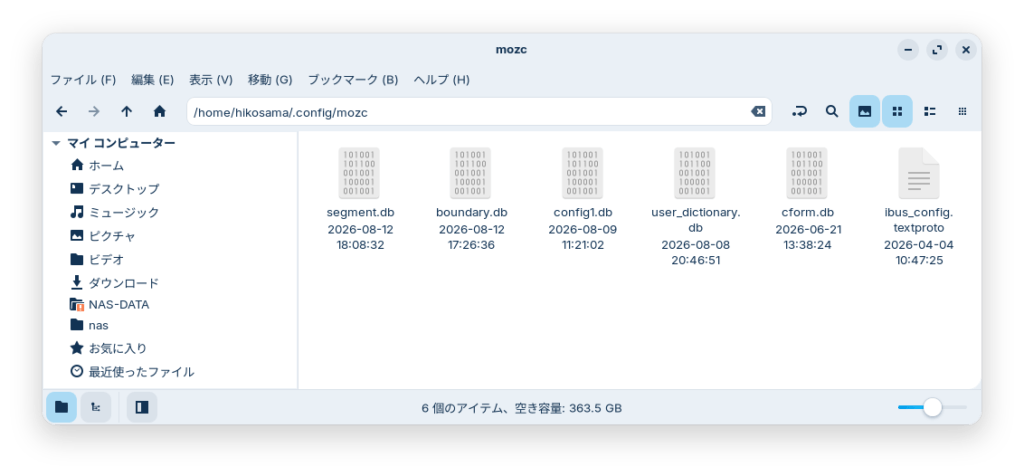This screenshot has height=476, width=1024.
Task: Click the path field /home/hikosama/.config/mozc
Action: (x=479, y=112)
